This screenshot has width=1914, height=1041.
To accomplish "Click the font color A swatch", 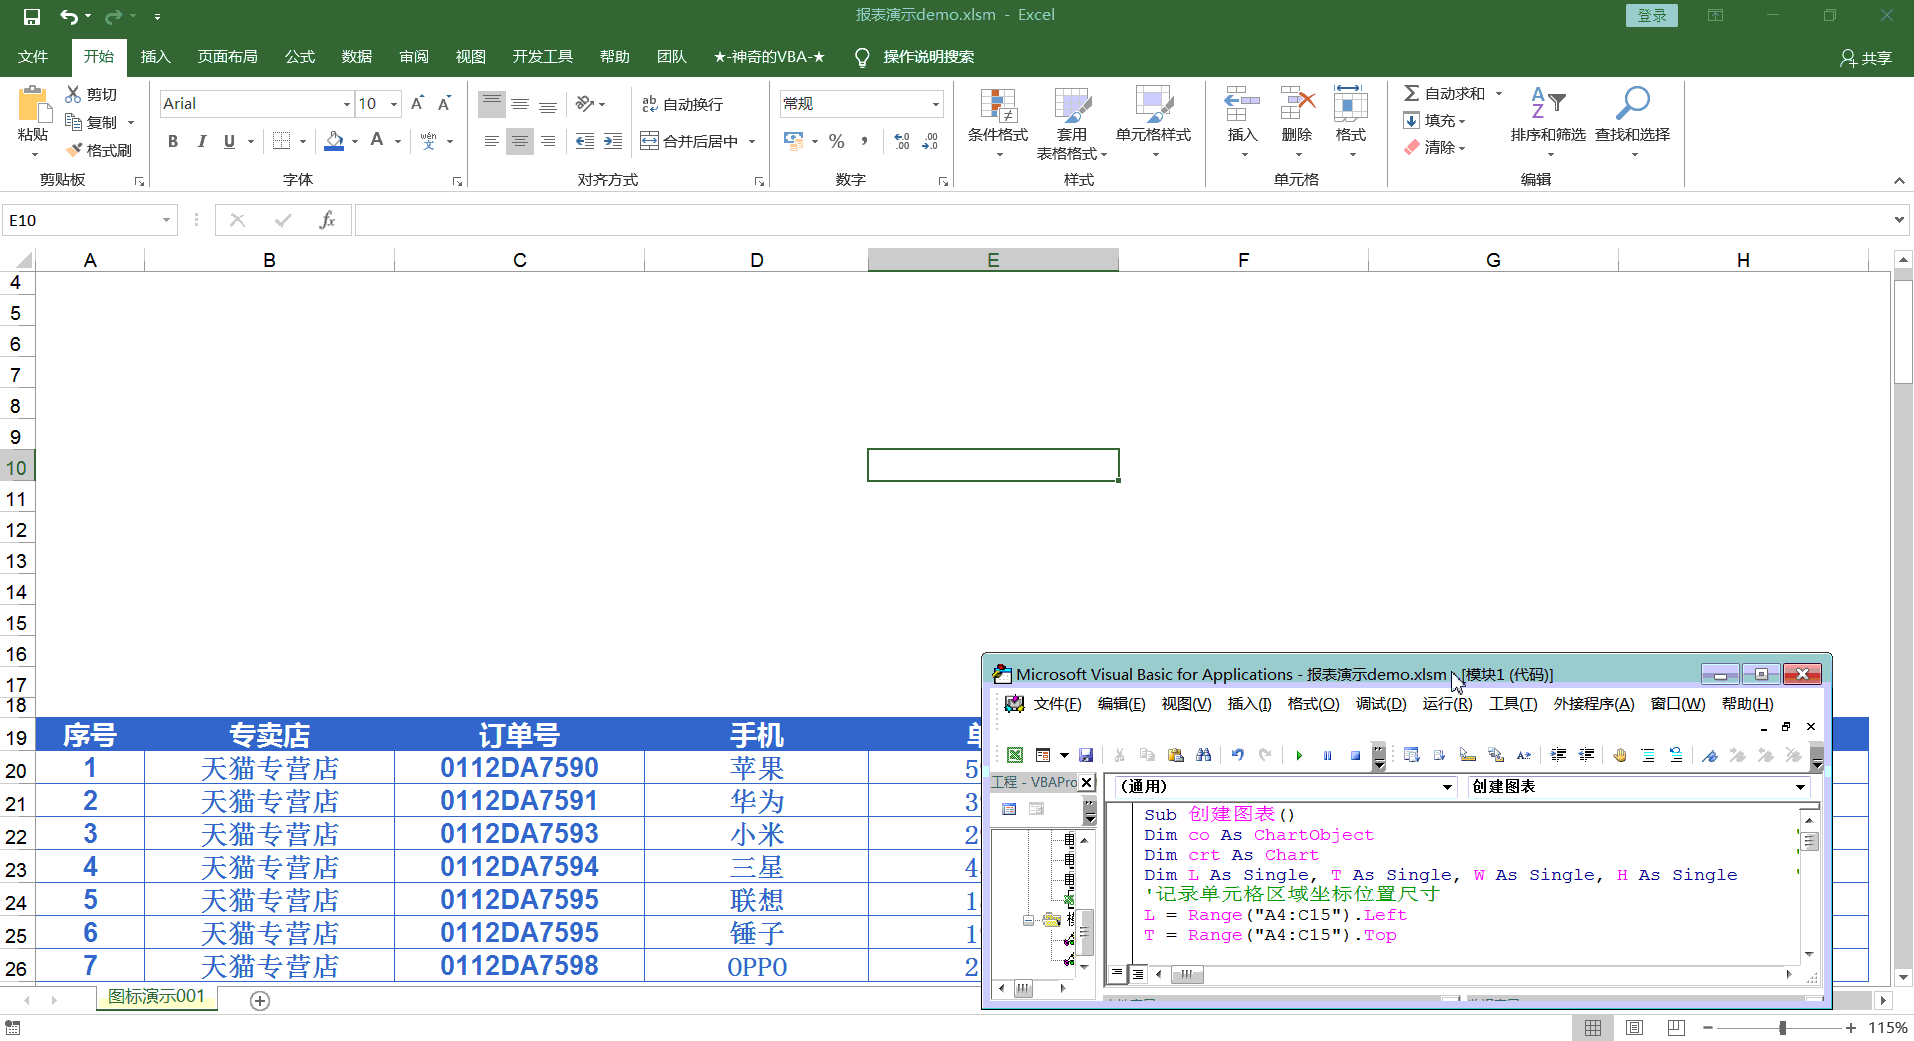I will coord(377,141).
